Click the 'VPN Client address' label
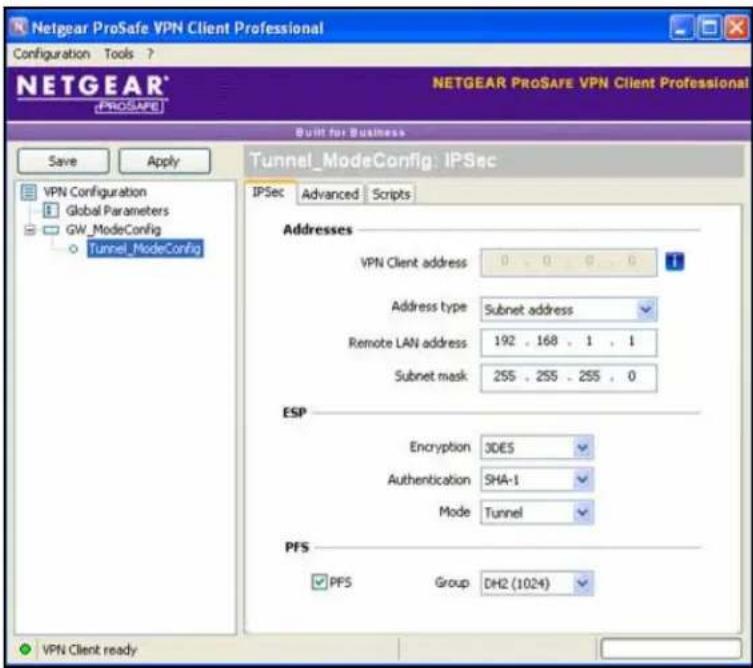The height and width of the screenshot is (668, 753). pos(413,263)
